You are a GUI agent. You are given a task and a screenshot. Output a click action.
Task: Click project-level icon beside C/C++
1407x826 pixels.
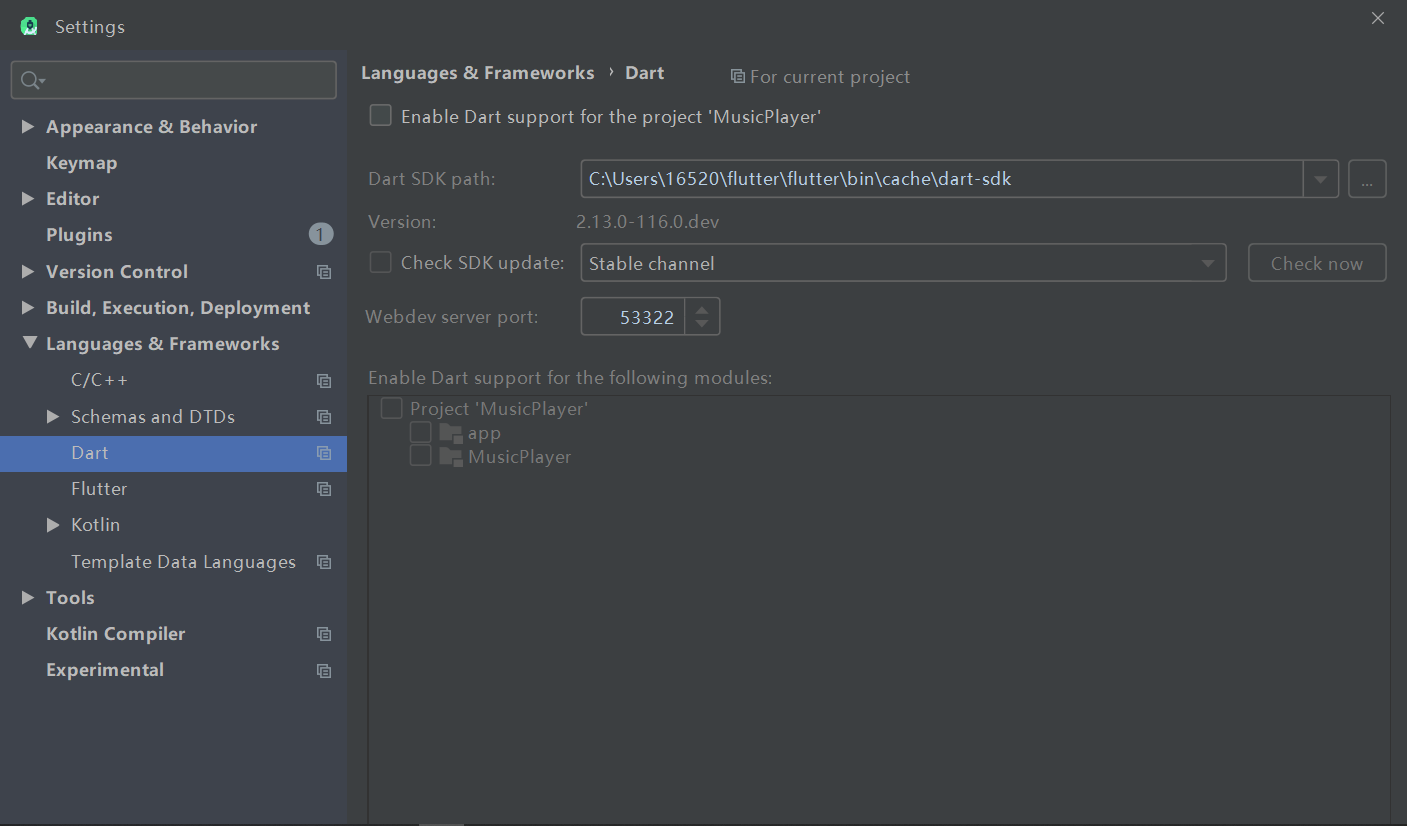click(324, 381)
